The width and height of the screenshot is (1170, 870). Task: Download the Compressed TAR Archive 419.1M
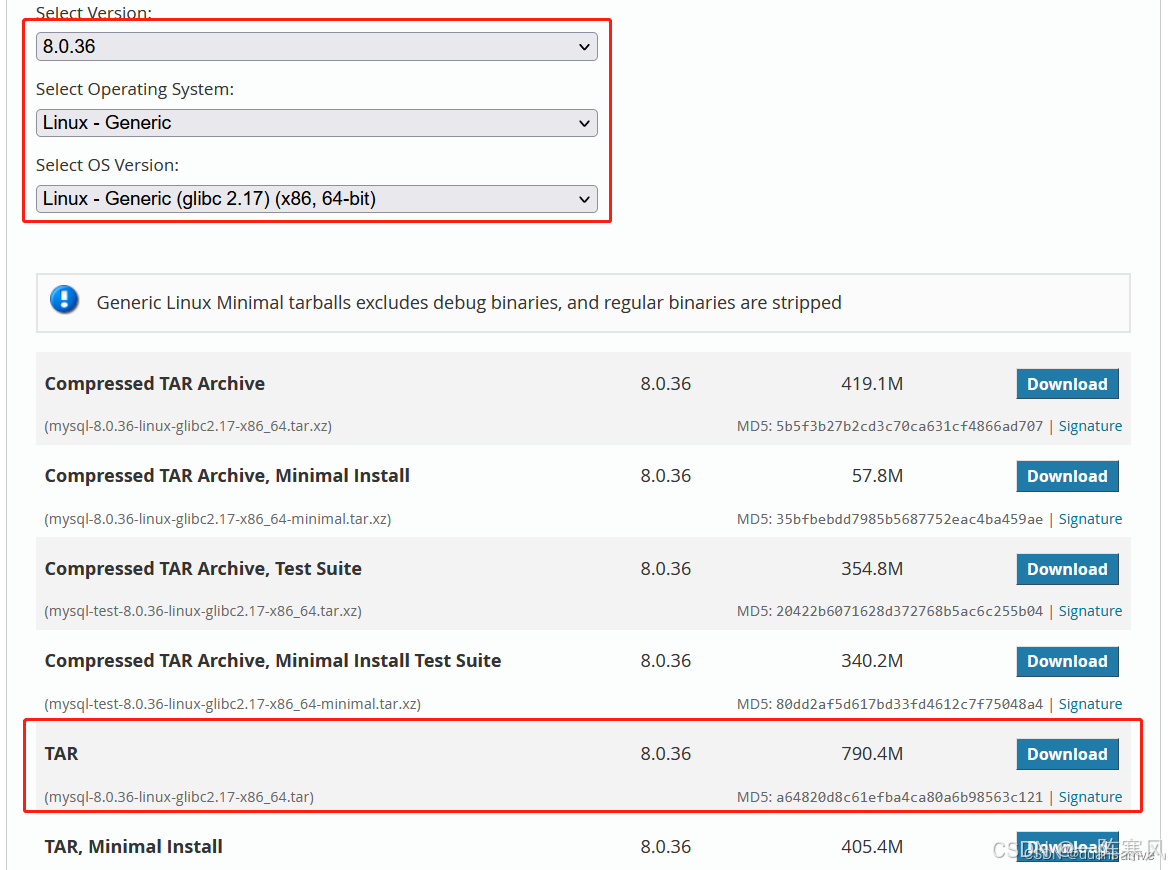pyautogui.click(x=1067, y=384)
